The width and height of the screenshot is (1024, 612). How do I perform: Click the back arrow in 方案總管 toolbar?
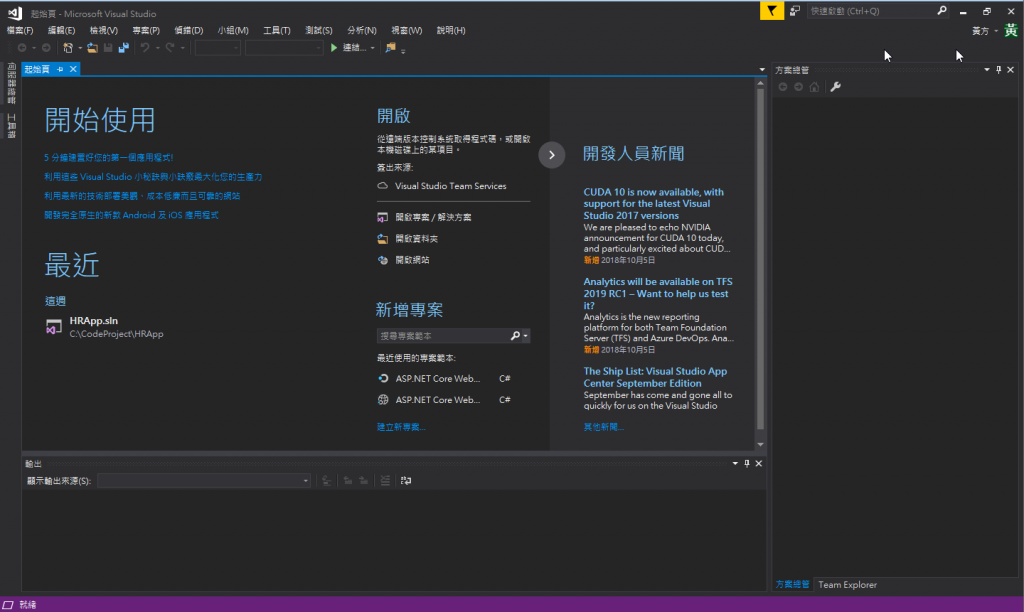click(x=783, y=87)
